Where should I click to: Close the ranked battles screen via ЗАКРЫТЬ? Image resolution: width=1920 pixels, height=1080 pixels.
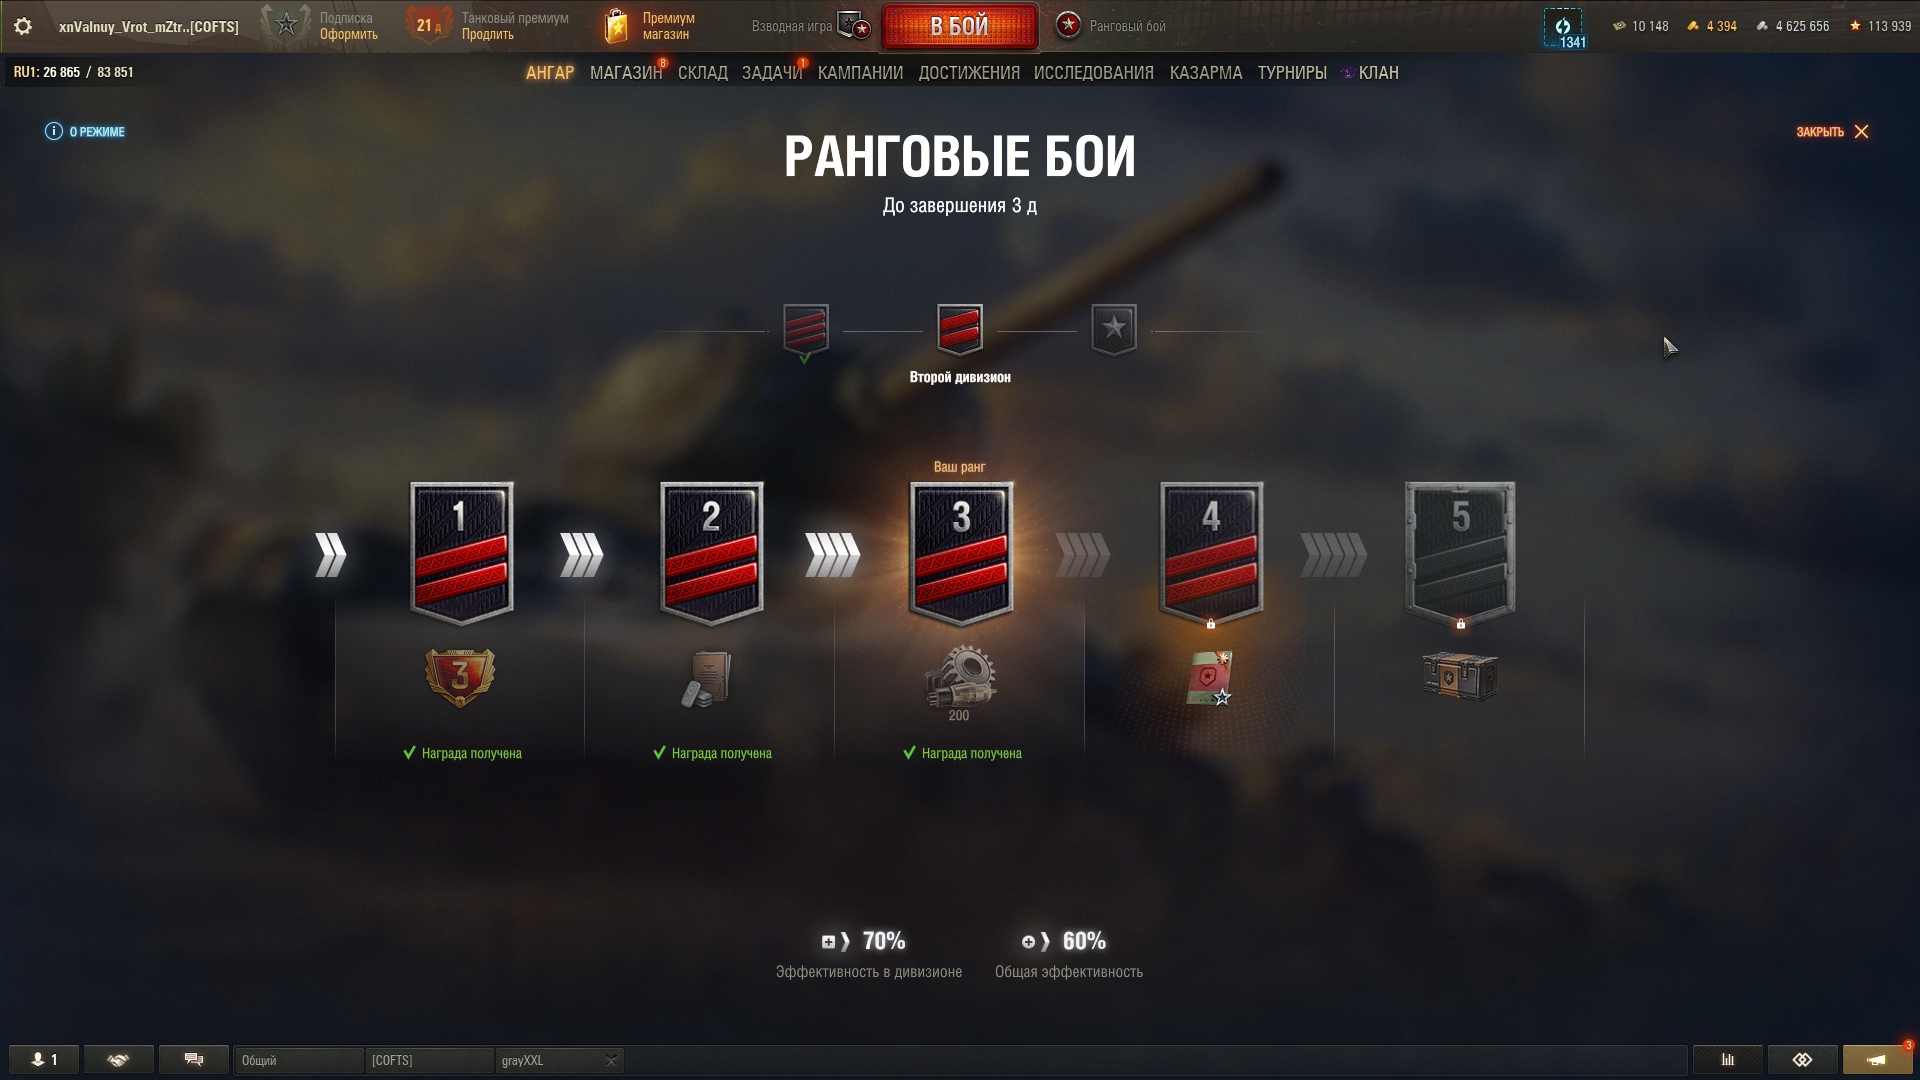click(x=1832, y=132)
